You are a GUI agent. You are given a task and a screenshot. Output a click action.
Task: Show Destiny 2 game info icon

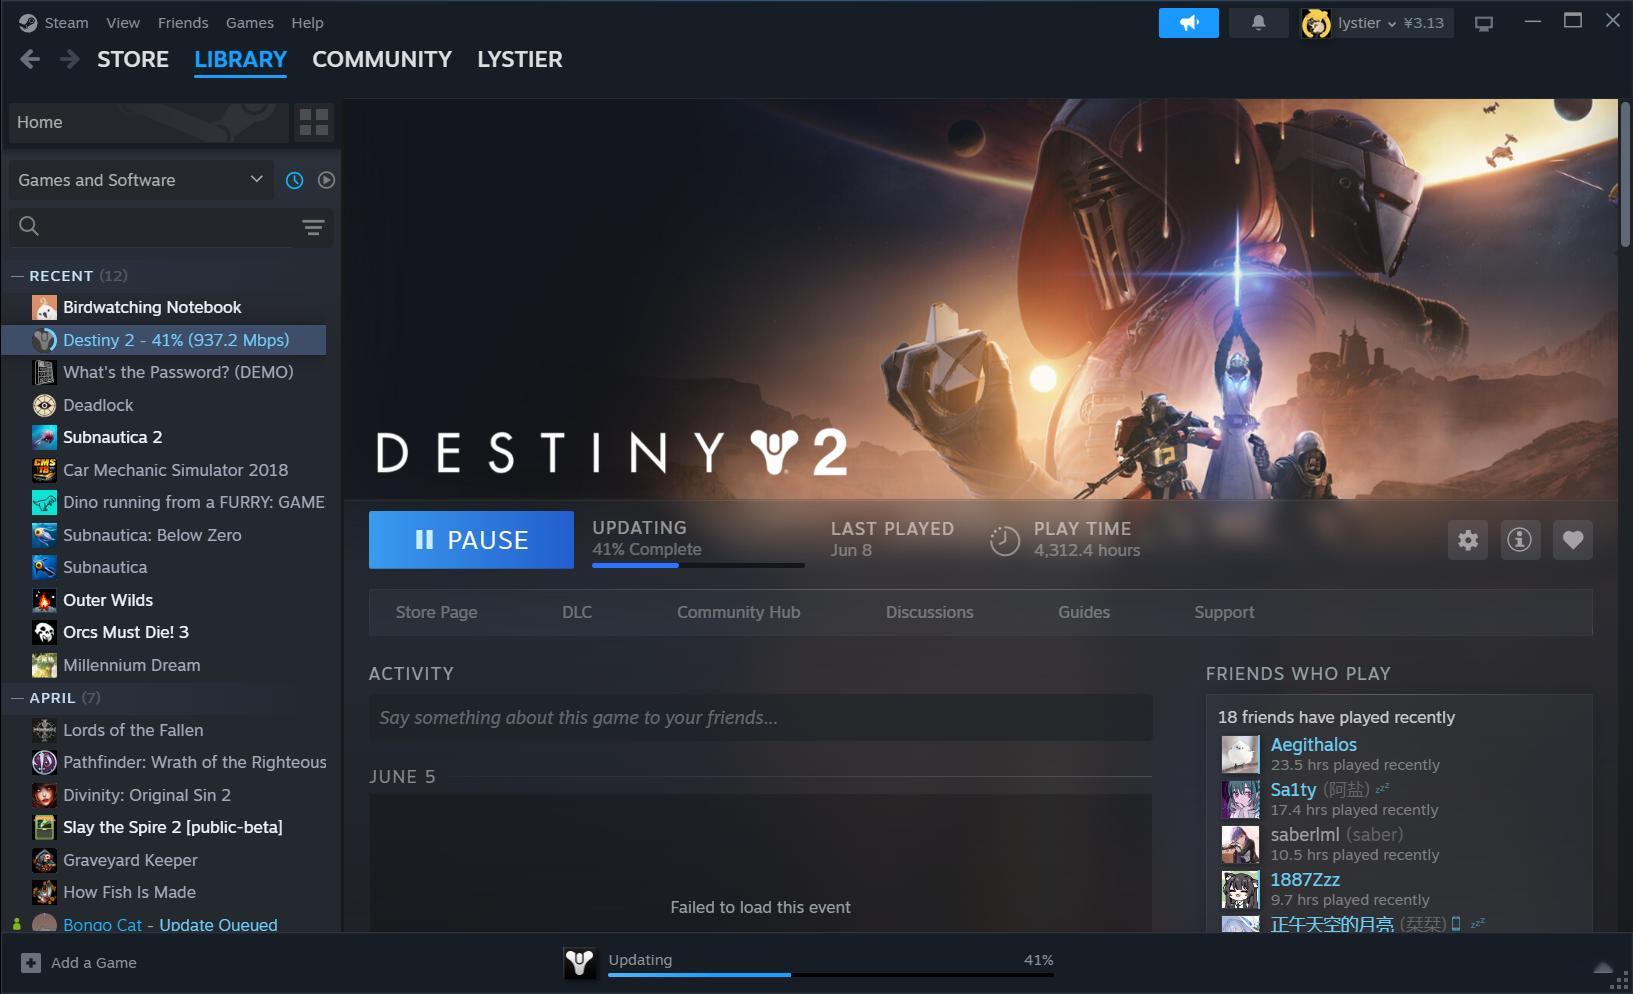coord(1519,540)
